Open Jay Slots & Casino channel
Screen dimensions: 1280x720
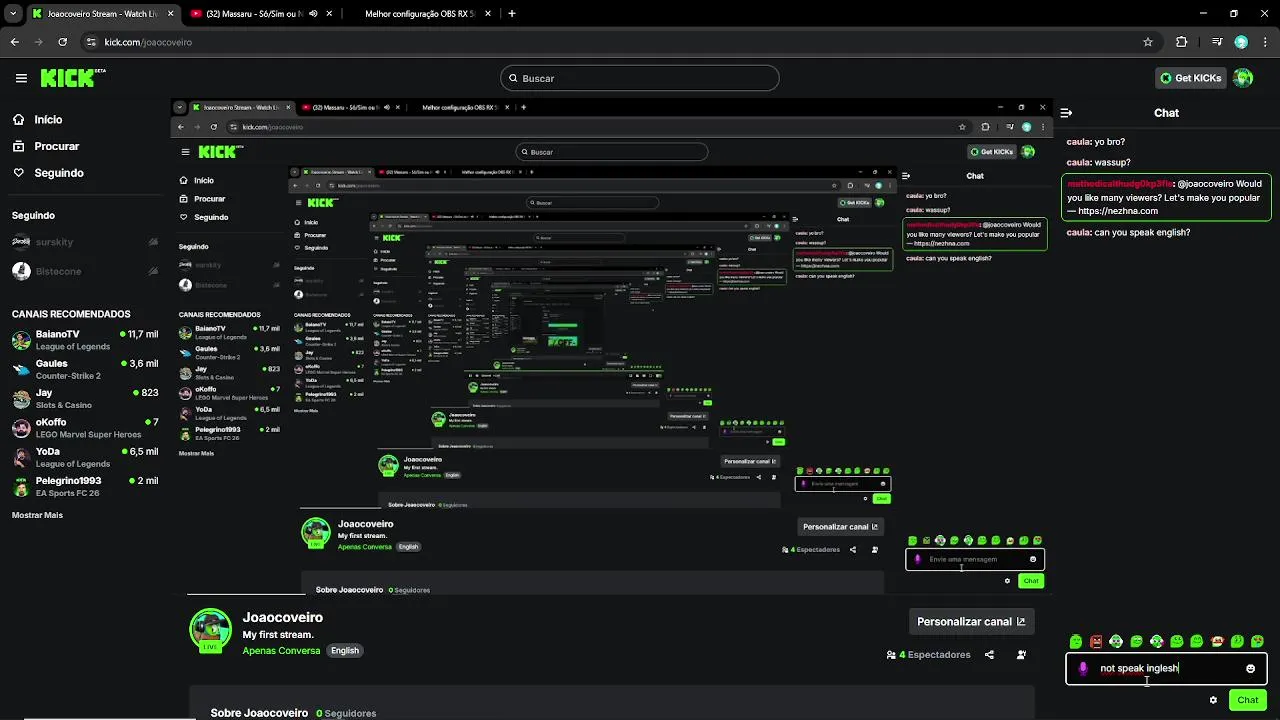[85, 399]
